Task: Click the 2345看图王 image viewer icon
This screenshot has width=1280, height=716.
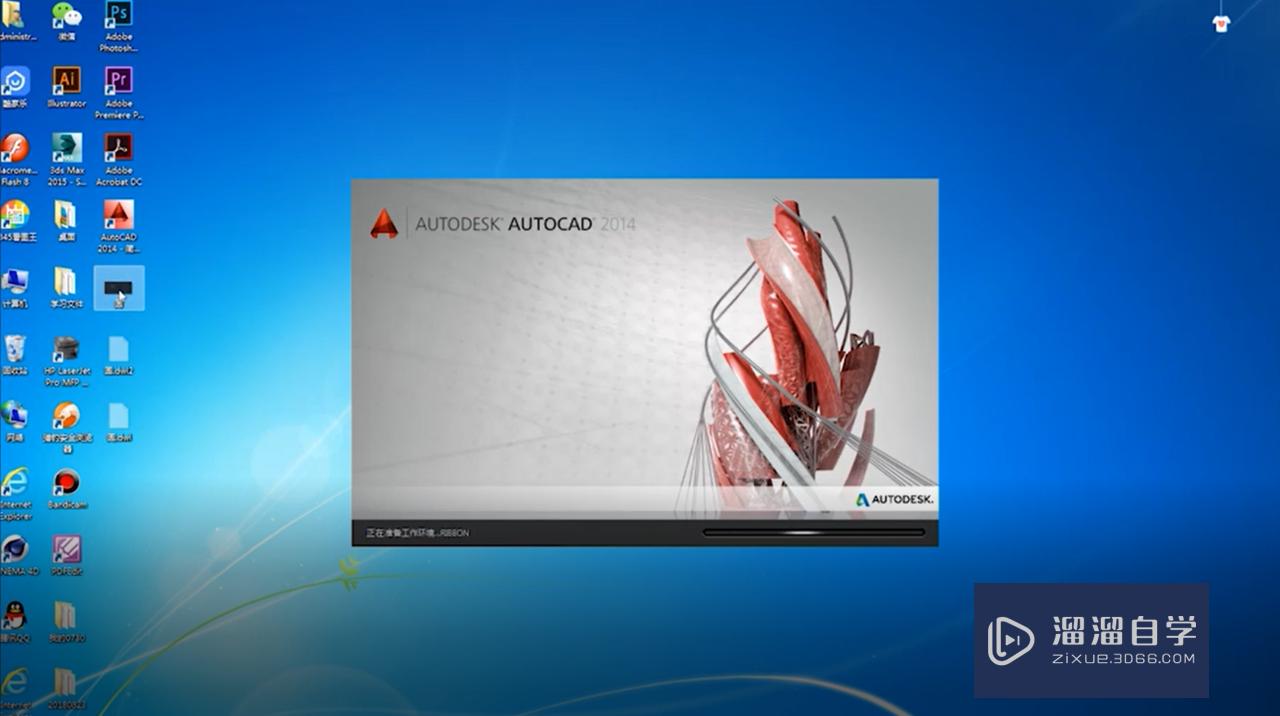Action: point(16,221)
